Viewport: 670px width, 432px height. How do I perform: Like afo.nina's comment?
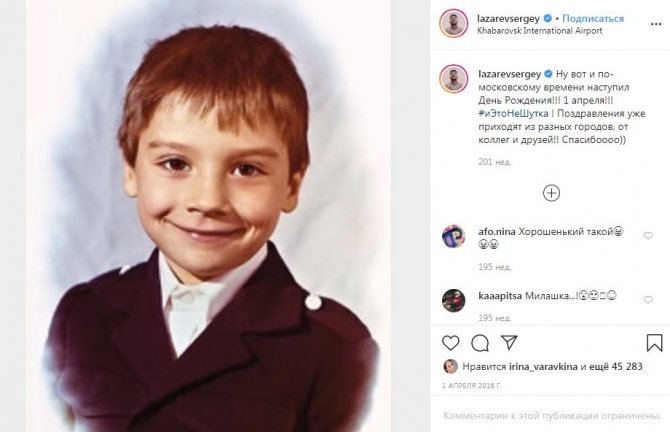[647, 236]
